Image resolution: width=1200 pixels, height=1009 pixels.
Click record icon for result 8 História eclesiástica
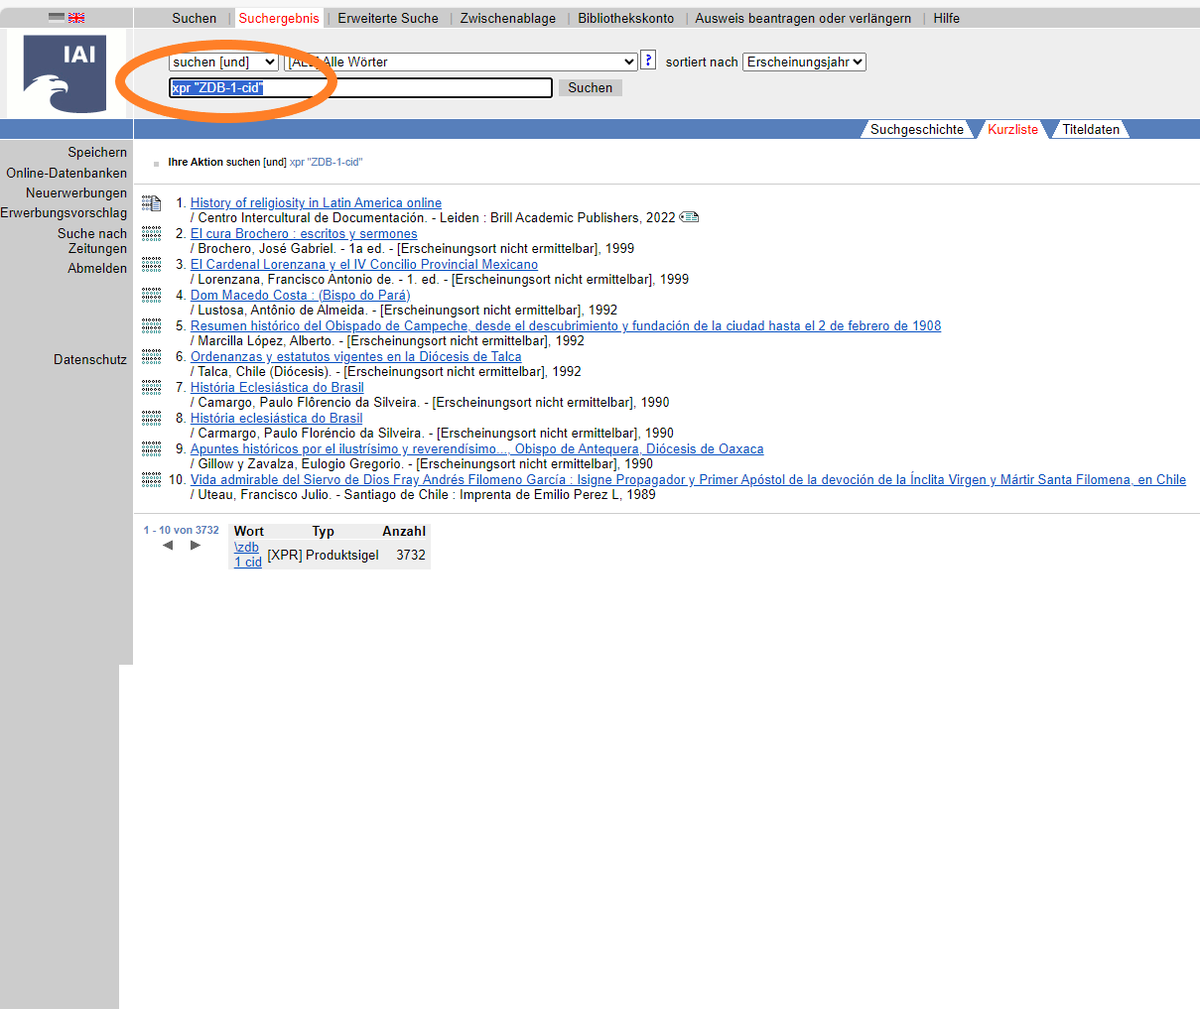click(x=151, y=418)
